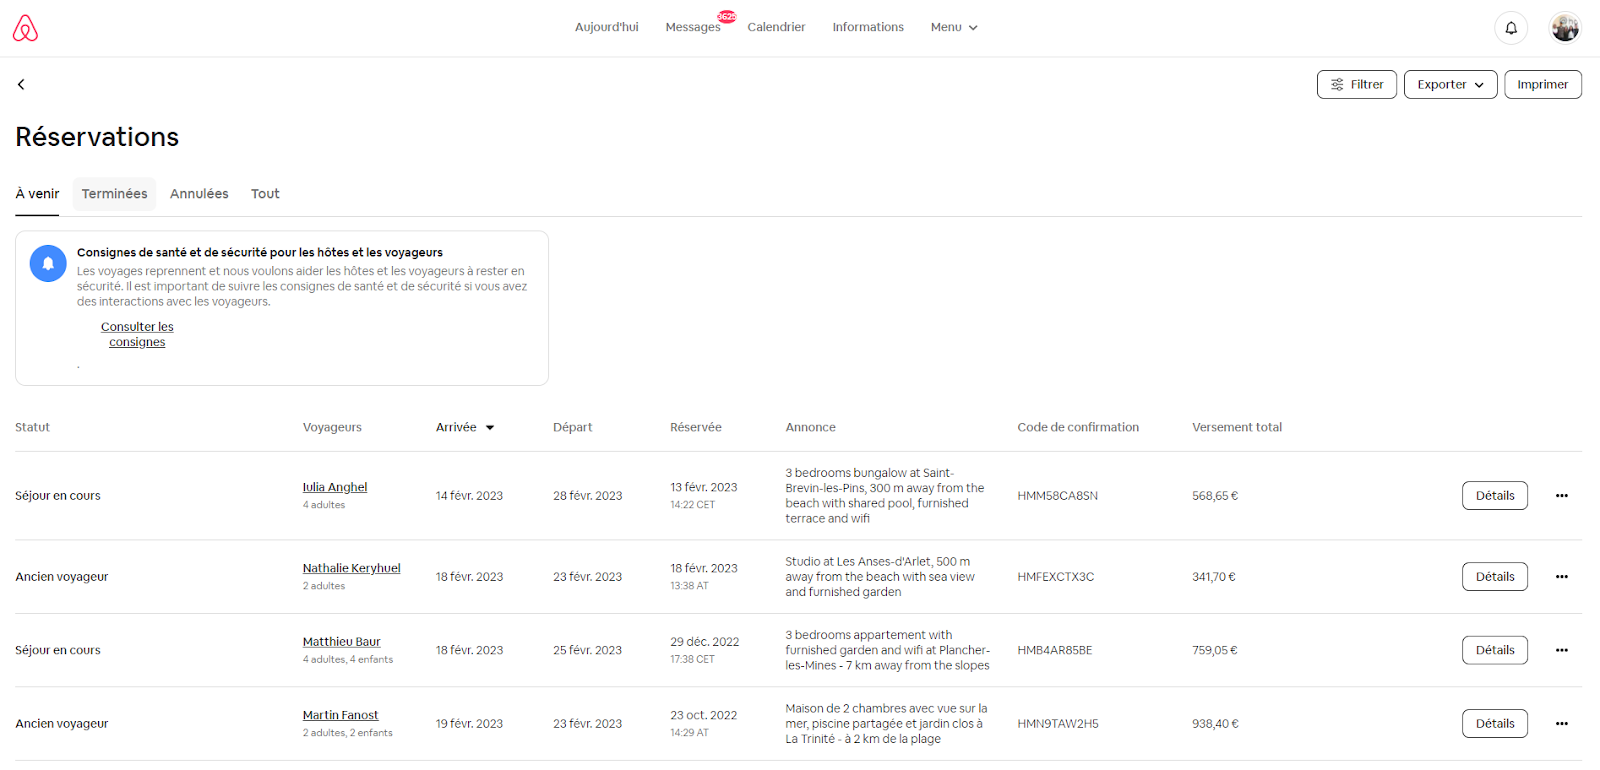Sort by the Arrivée column arrow
Image resolution: width=1600 pixels, height=770 pixels.
(x=490, y=428)
